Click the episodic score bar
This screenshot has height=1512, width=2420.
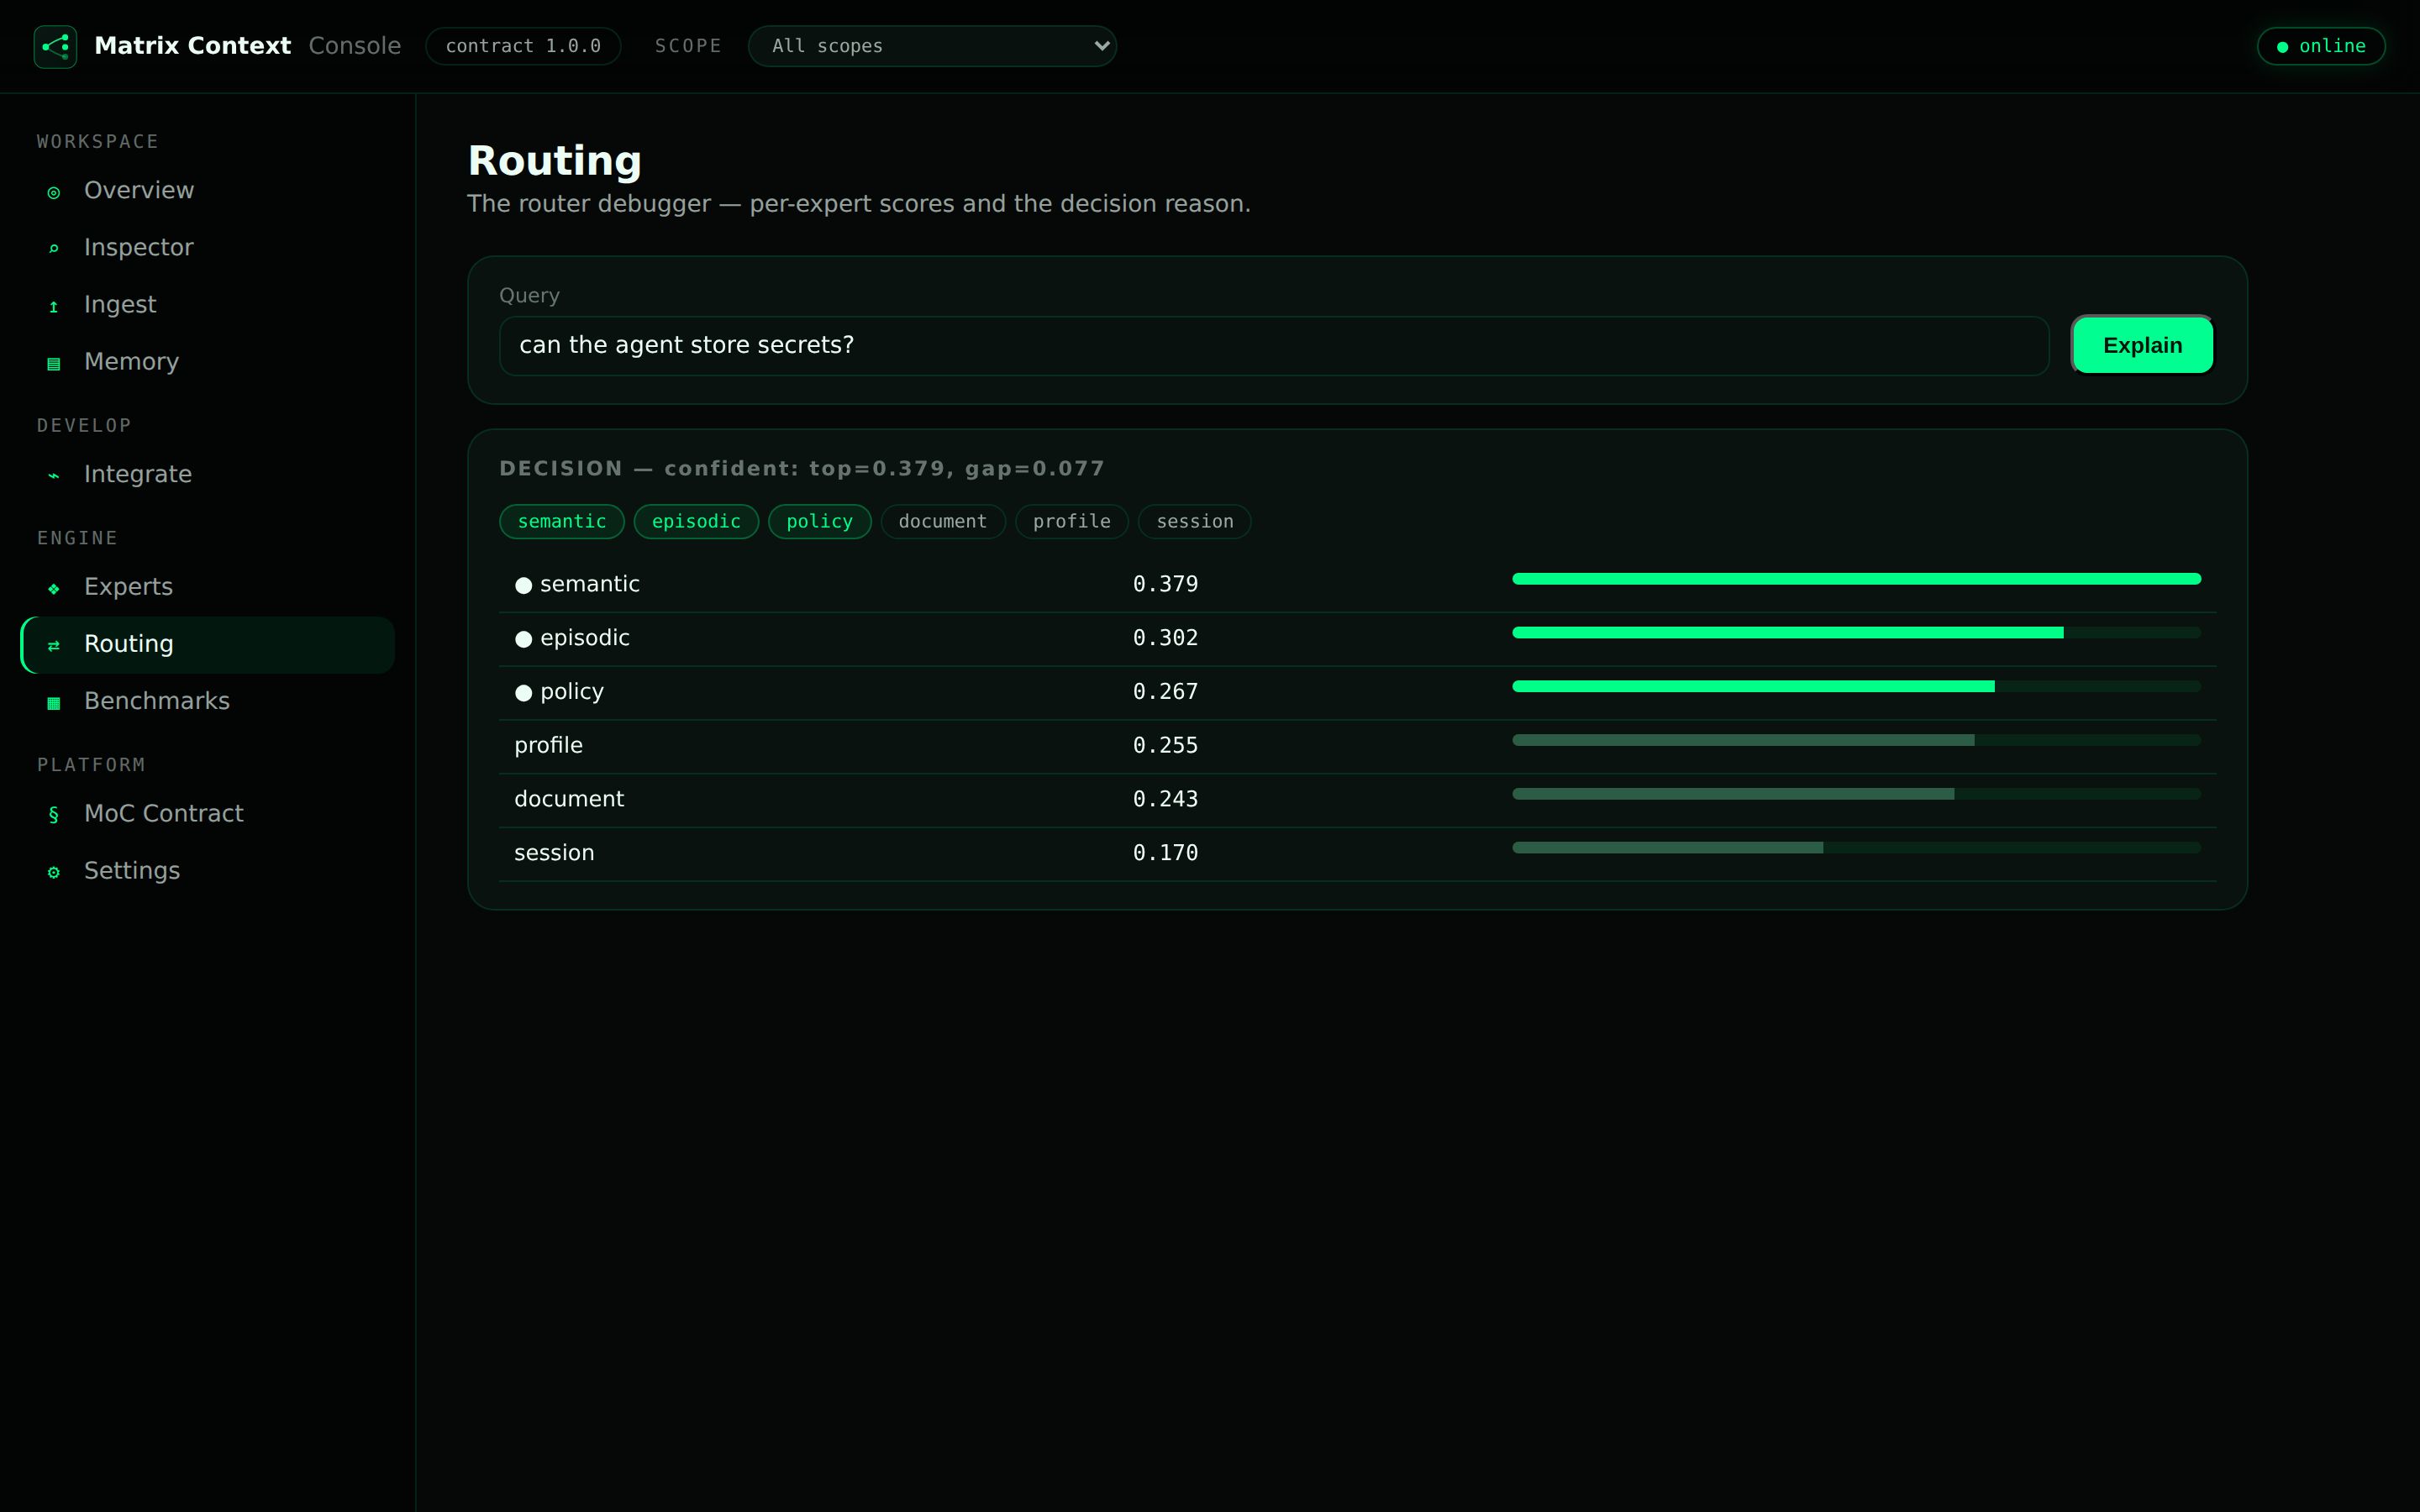pos(1857,633)
